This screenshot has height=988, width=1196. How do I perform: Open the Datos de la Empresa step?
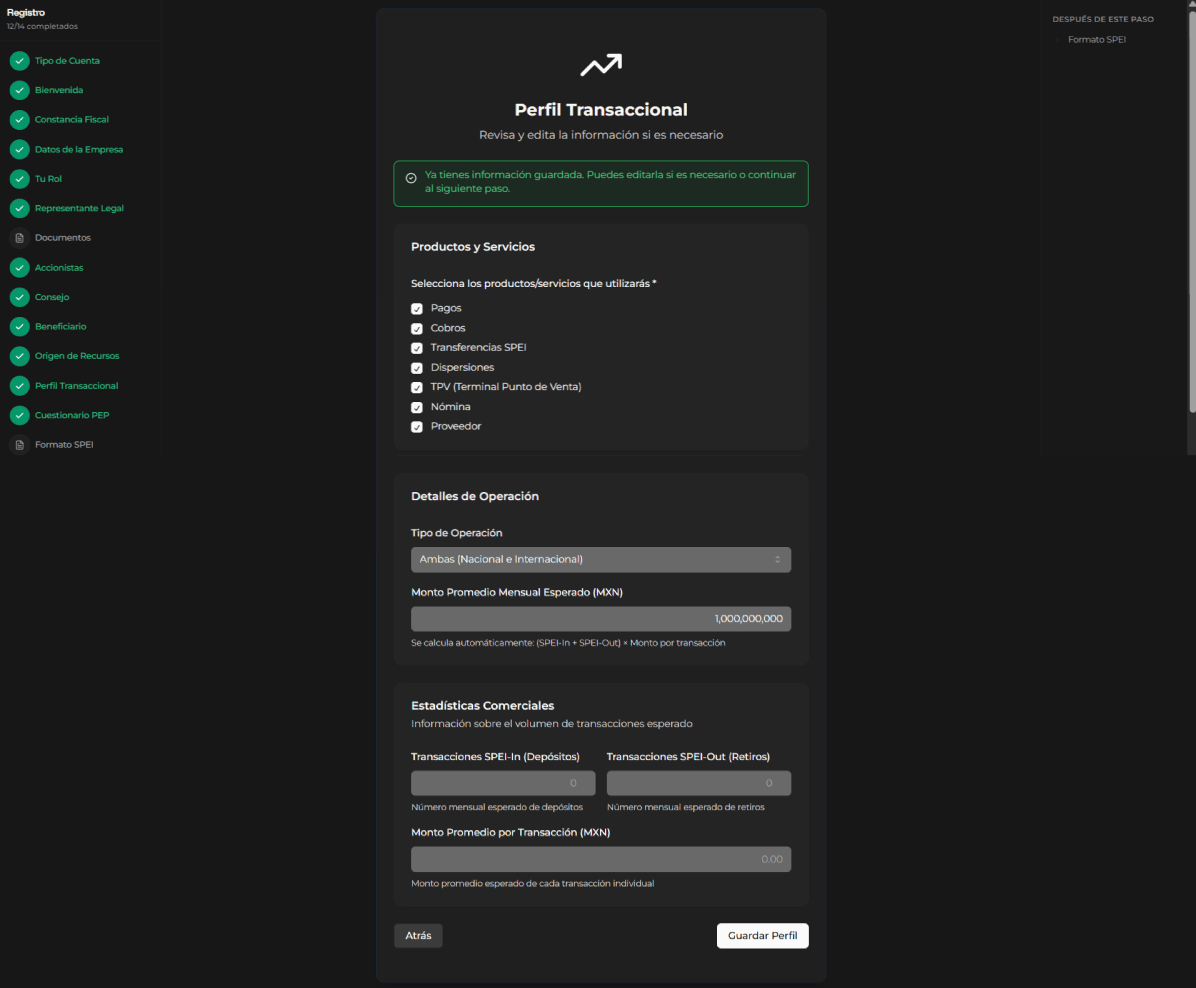79,150
